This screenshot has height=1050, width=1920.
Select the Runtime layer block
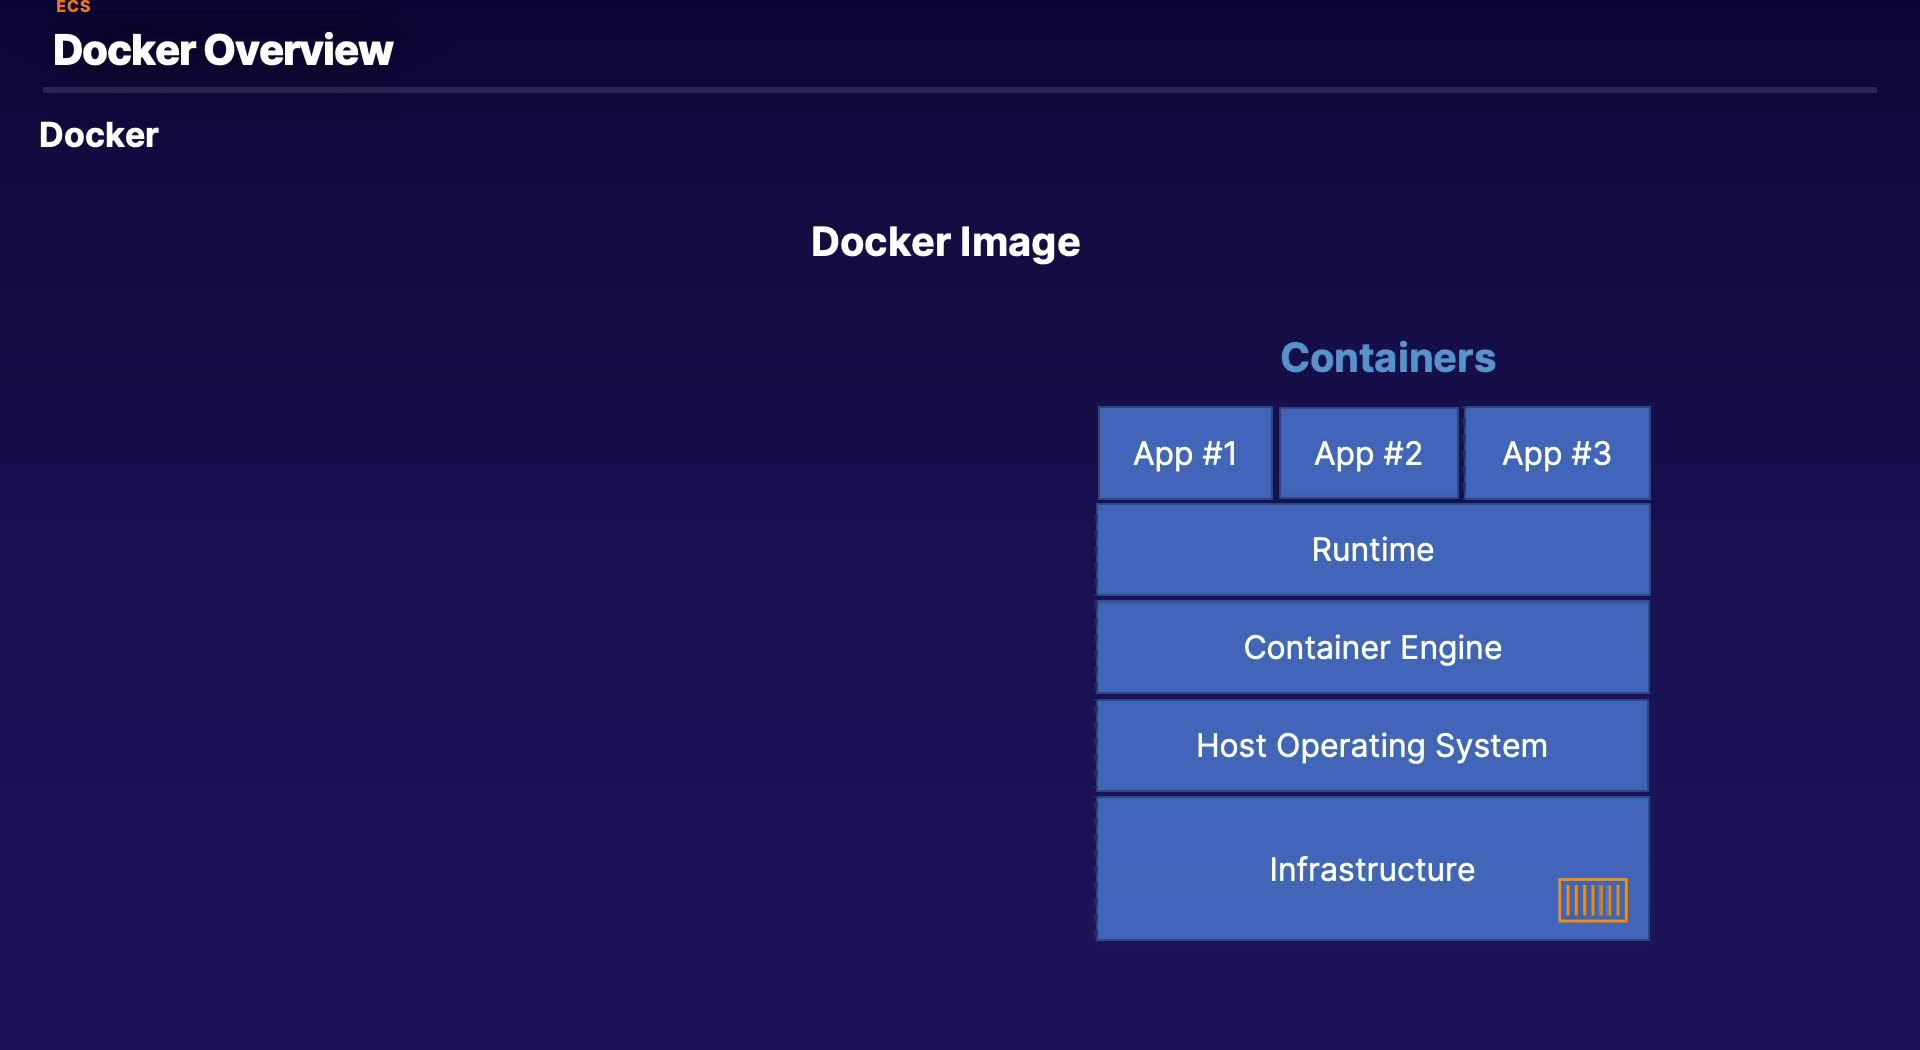tap(1372, 550)
